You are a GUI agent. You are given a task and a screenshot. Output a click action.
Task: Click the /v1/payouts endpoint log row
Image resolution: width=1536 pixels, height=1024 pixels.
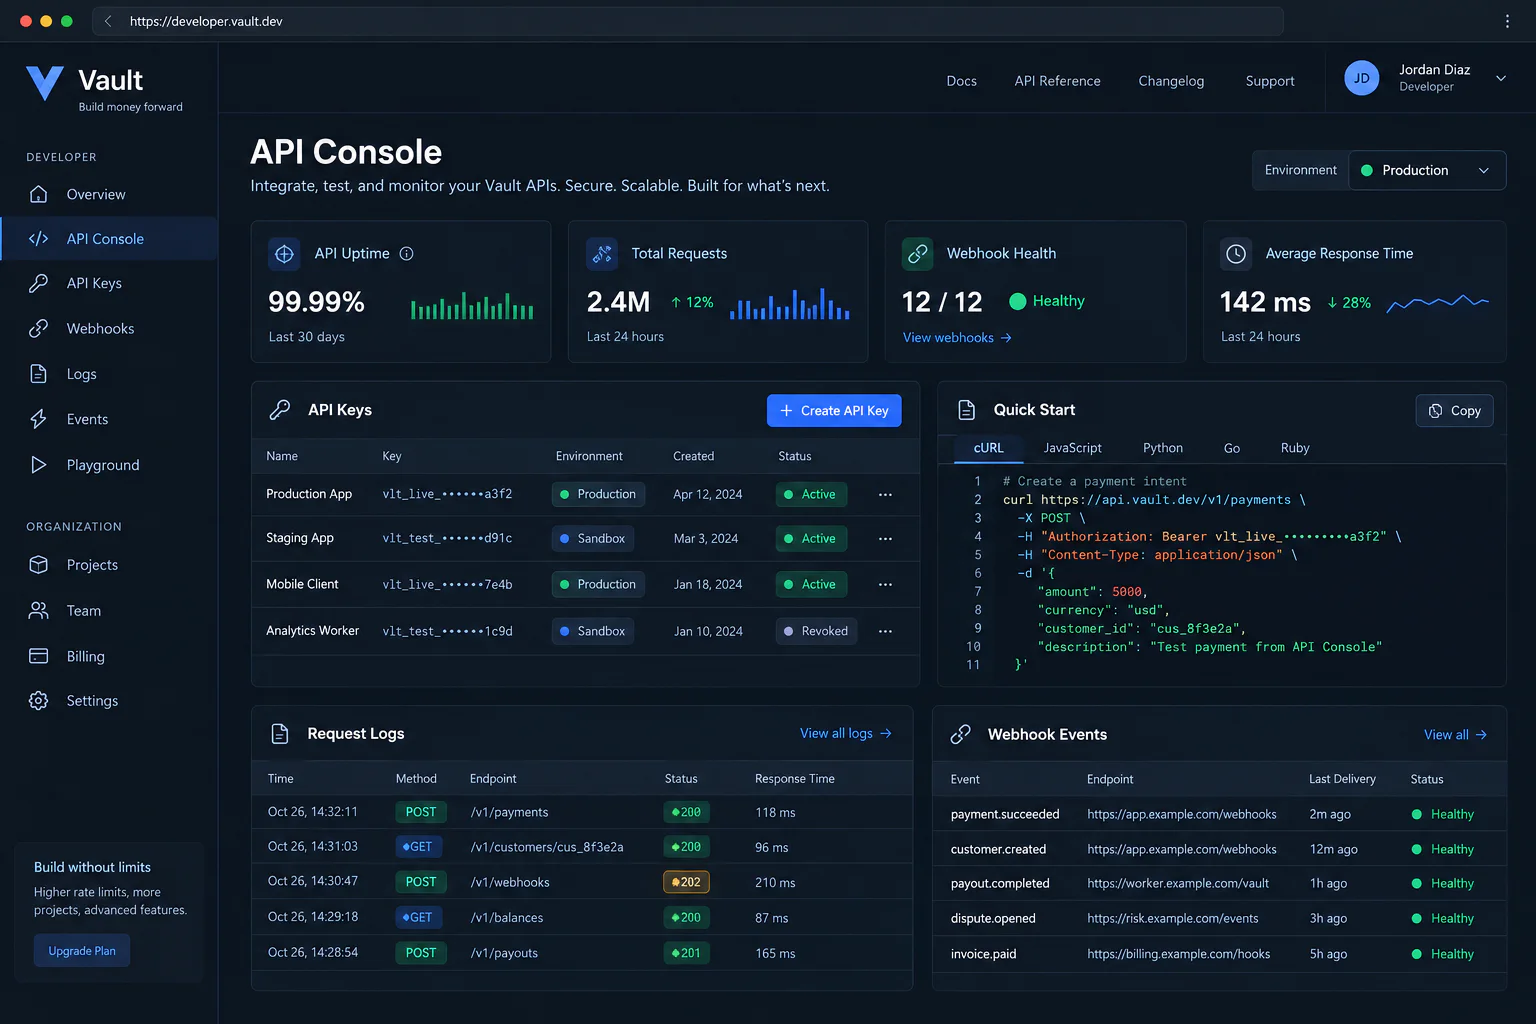click(582, 953)
